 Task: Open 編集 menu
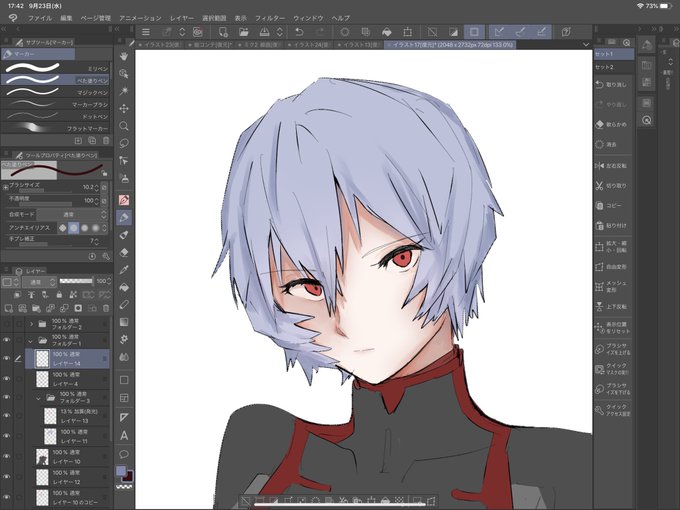click(66, 18)
